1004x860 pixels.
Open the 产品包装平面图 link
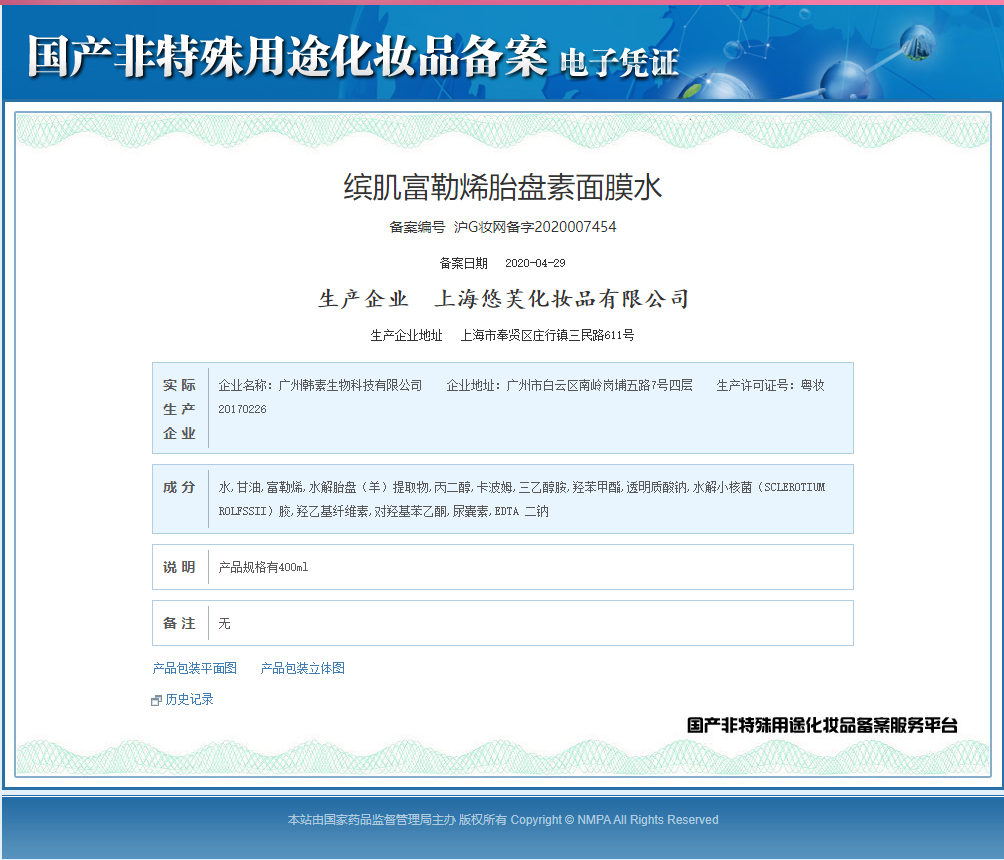(194, 668)
